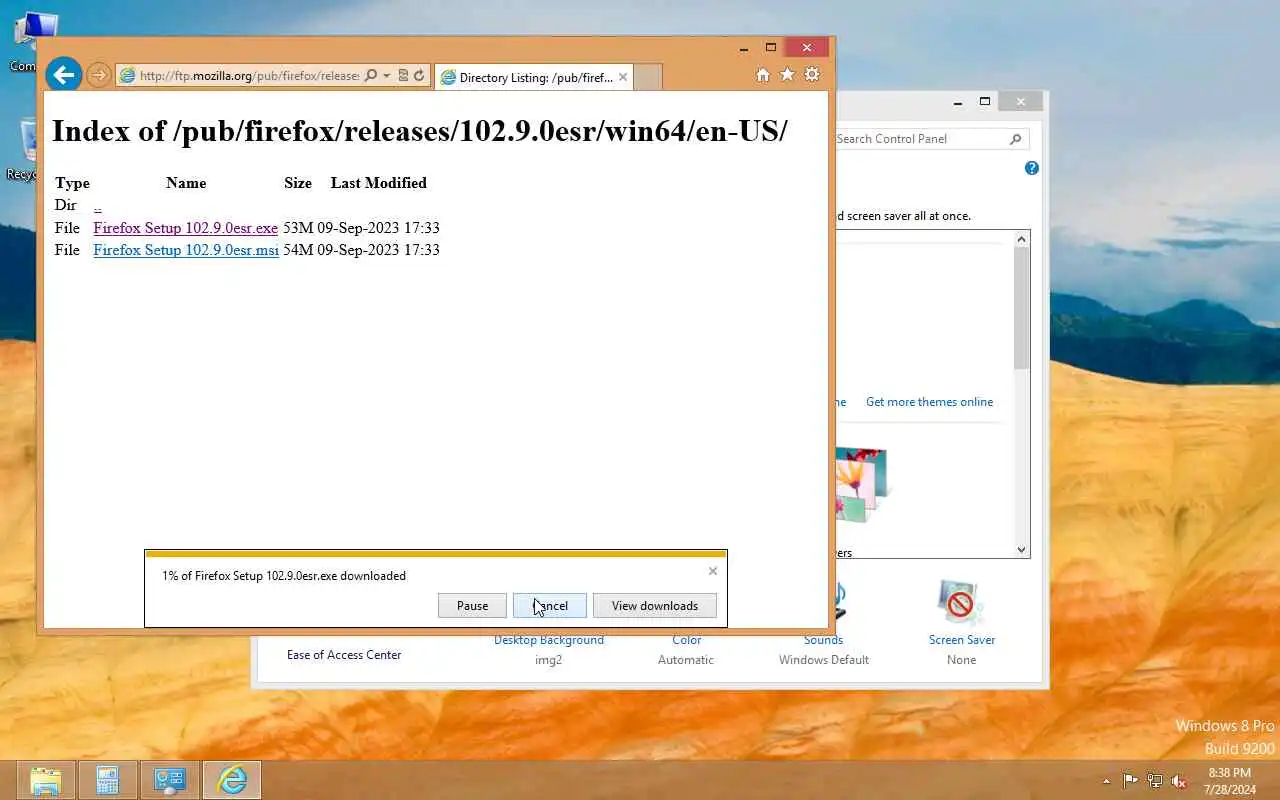
Task: Maximize the Internet Explorer window
Action: [771, 47]
